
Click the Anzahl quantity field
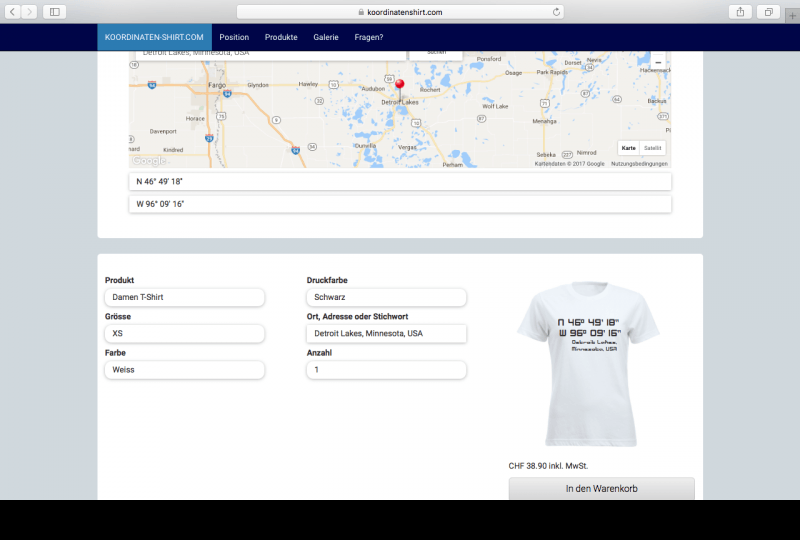pyautogui.click(x=386, y=369)
